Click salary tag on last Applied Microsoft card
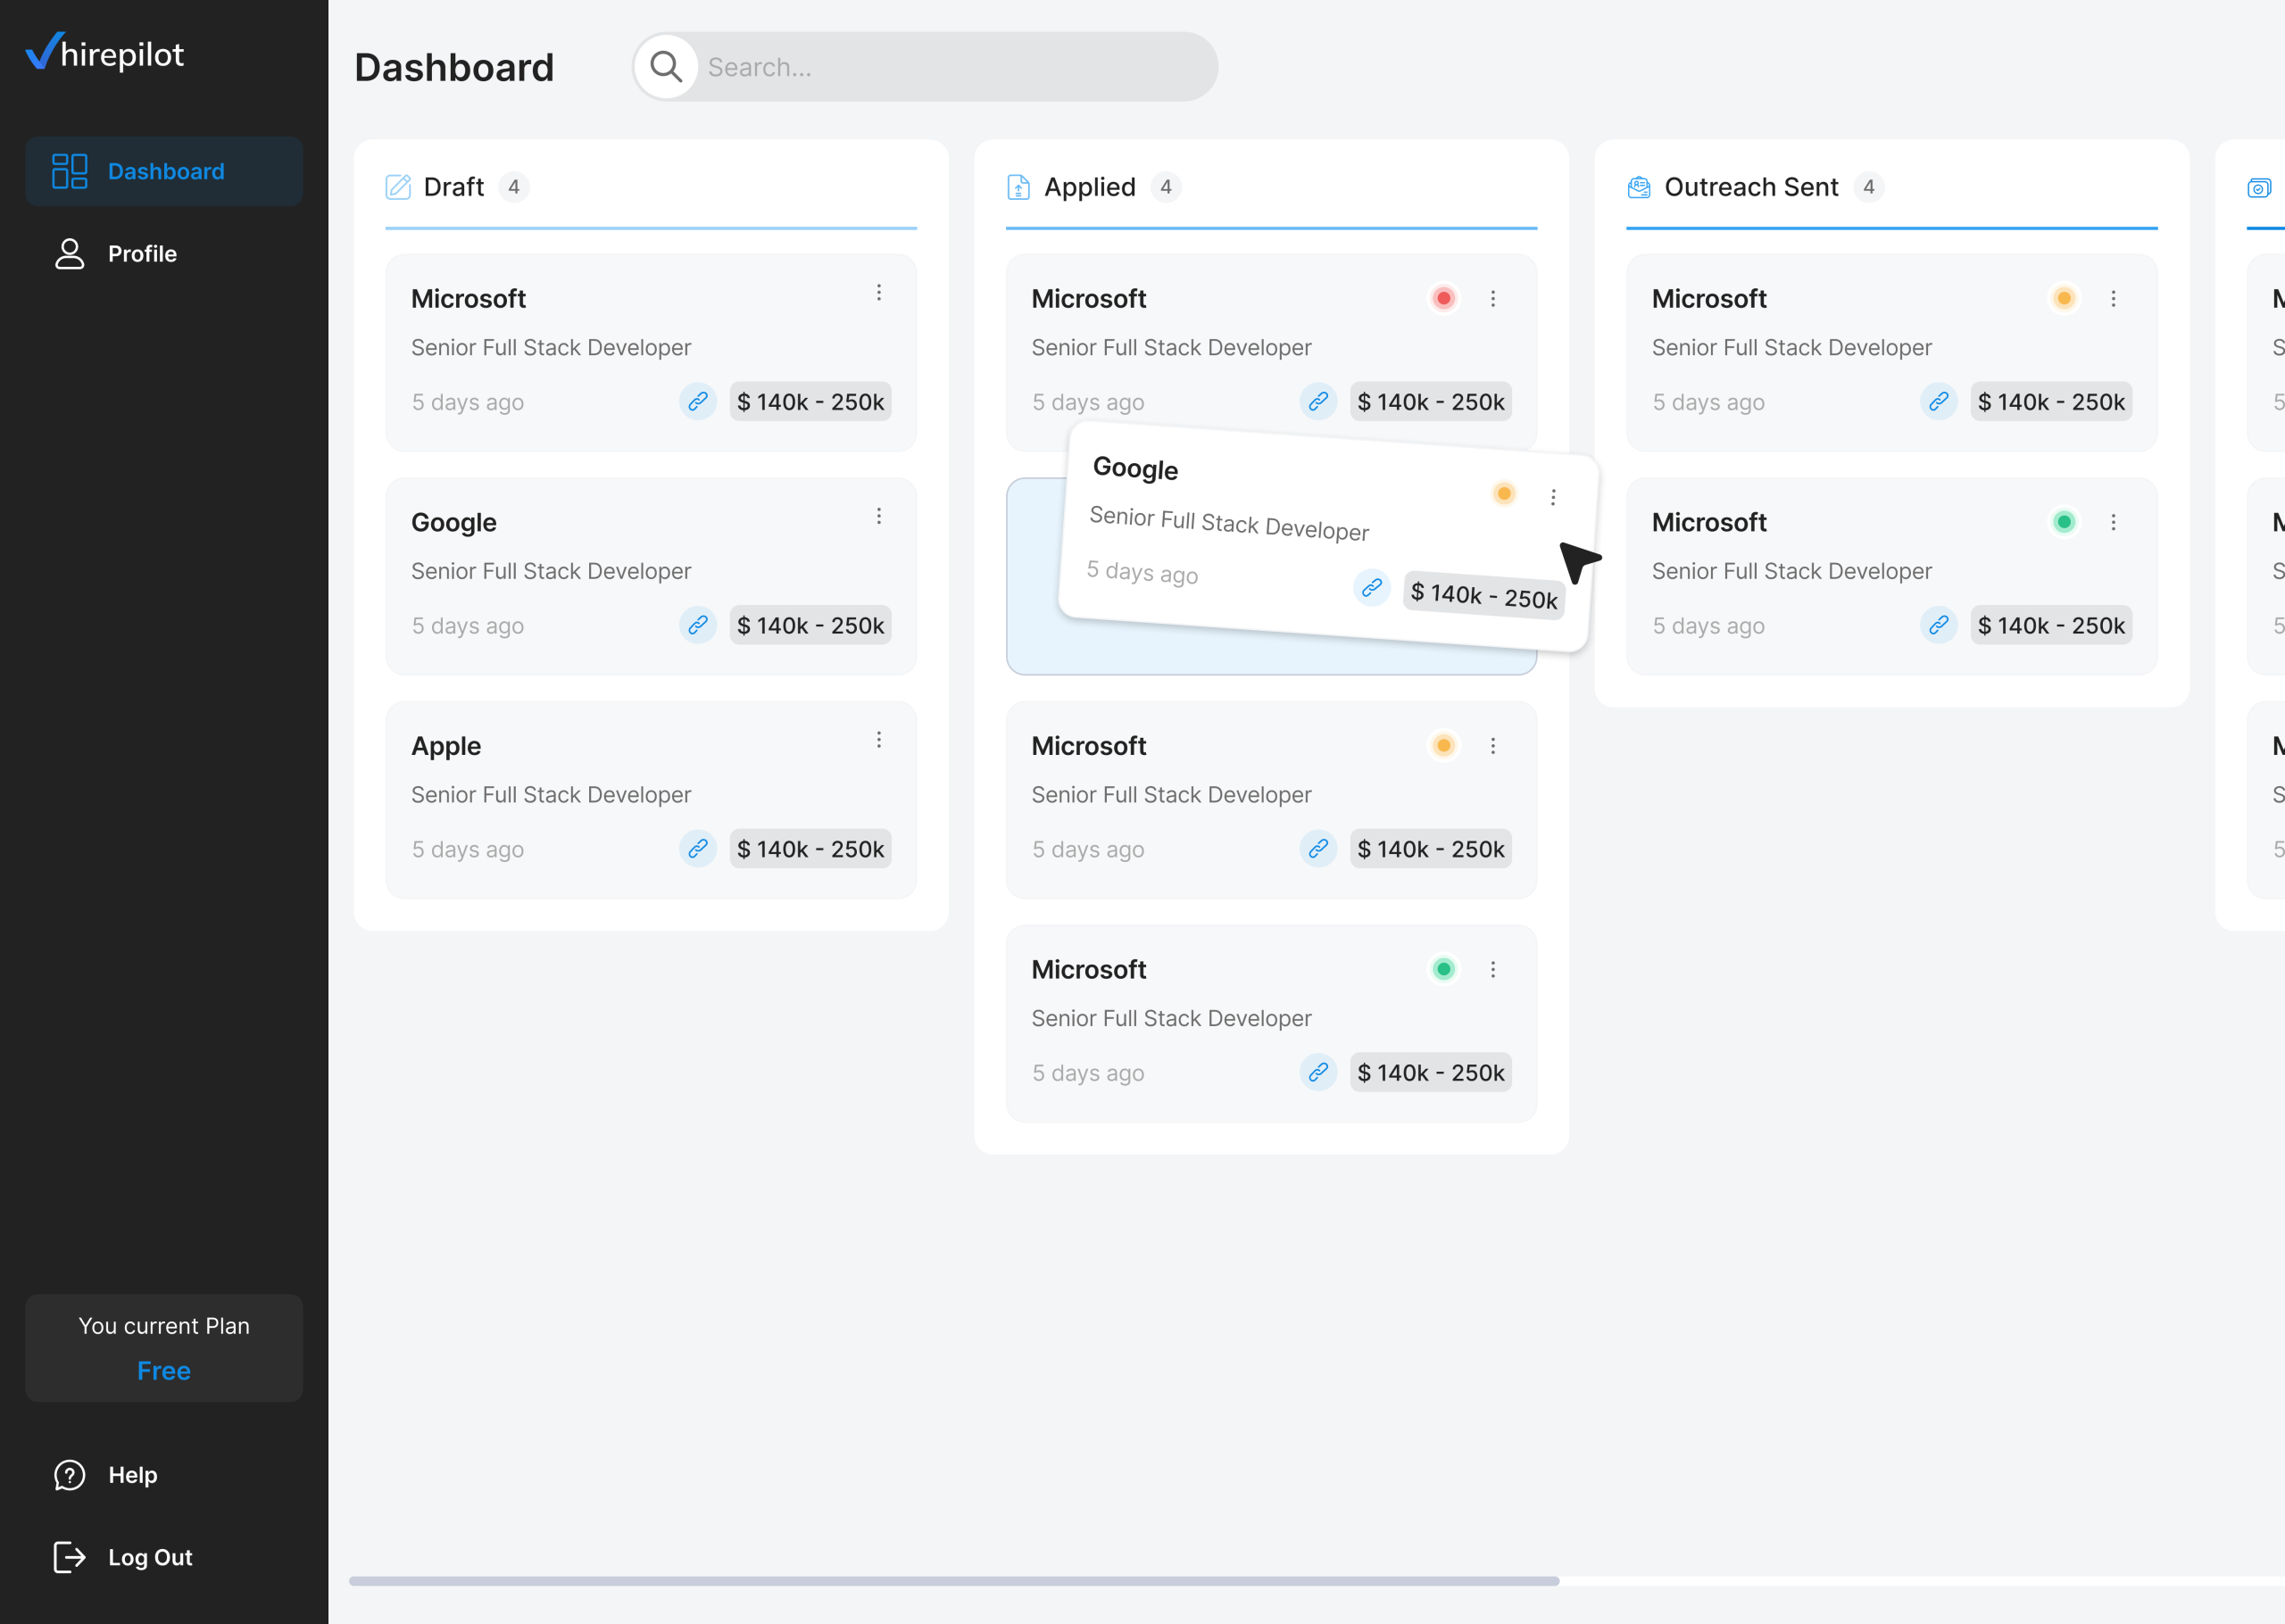The width and height of the screenshot is (2285, 1624). pyautogui.click(x=1430, y=1072)
